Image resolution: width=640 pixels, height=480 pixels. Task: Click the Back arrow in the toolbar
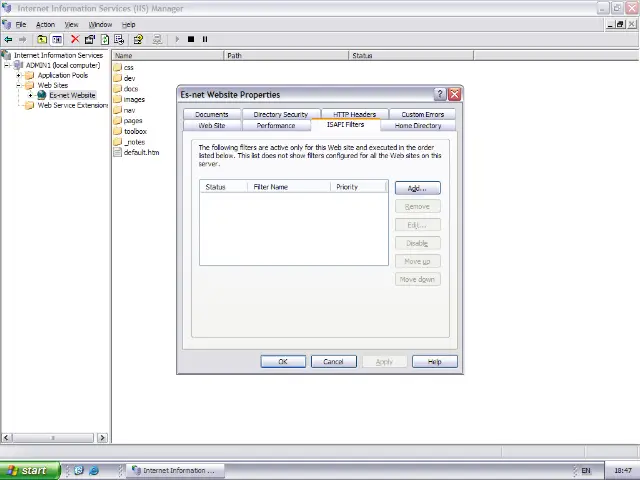(x=8, y=40)
